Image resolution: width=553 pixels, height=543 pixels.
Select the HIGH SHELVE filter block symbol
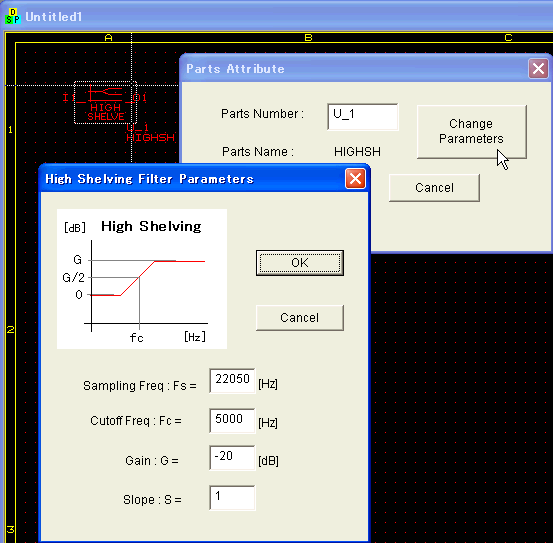105,103
